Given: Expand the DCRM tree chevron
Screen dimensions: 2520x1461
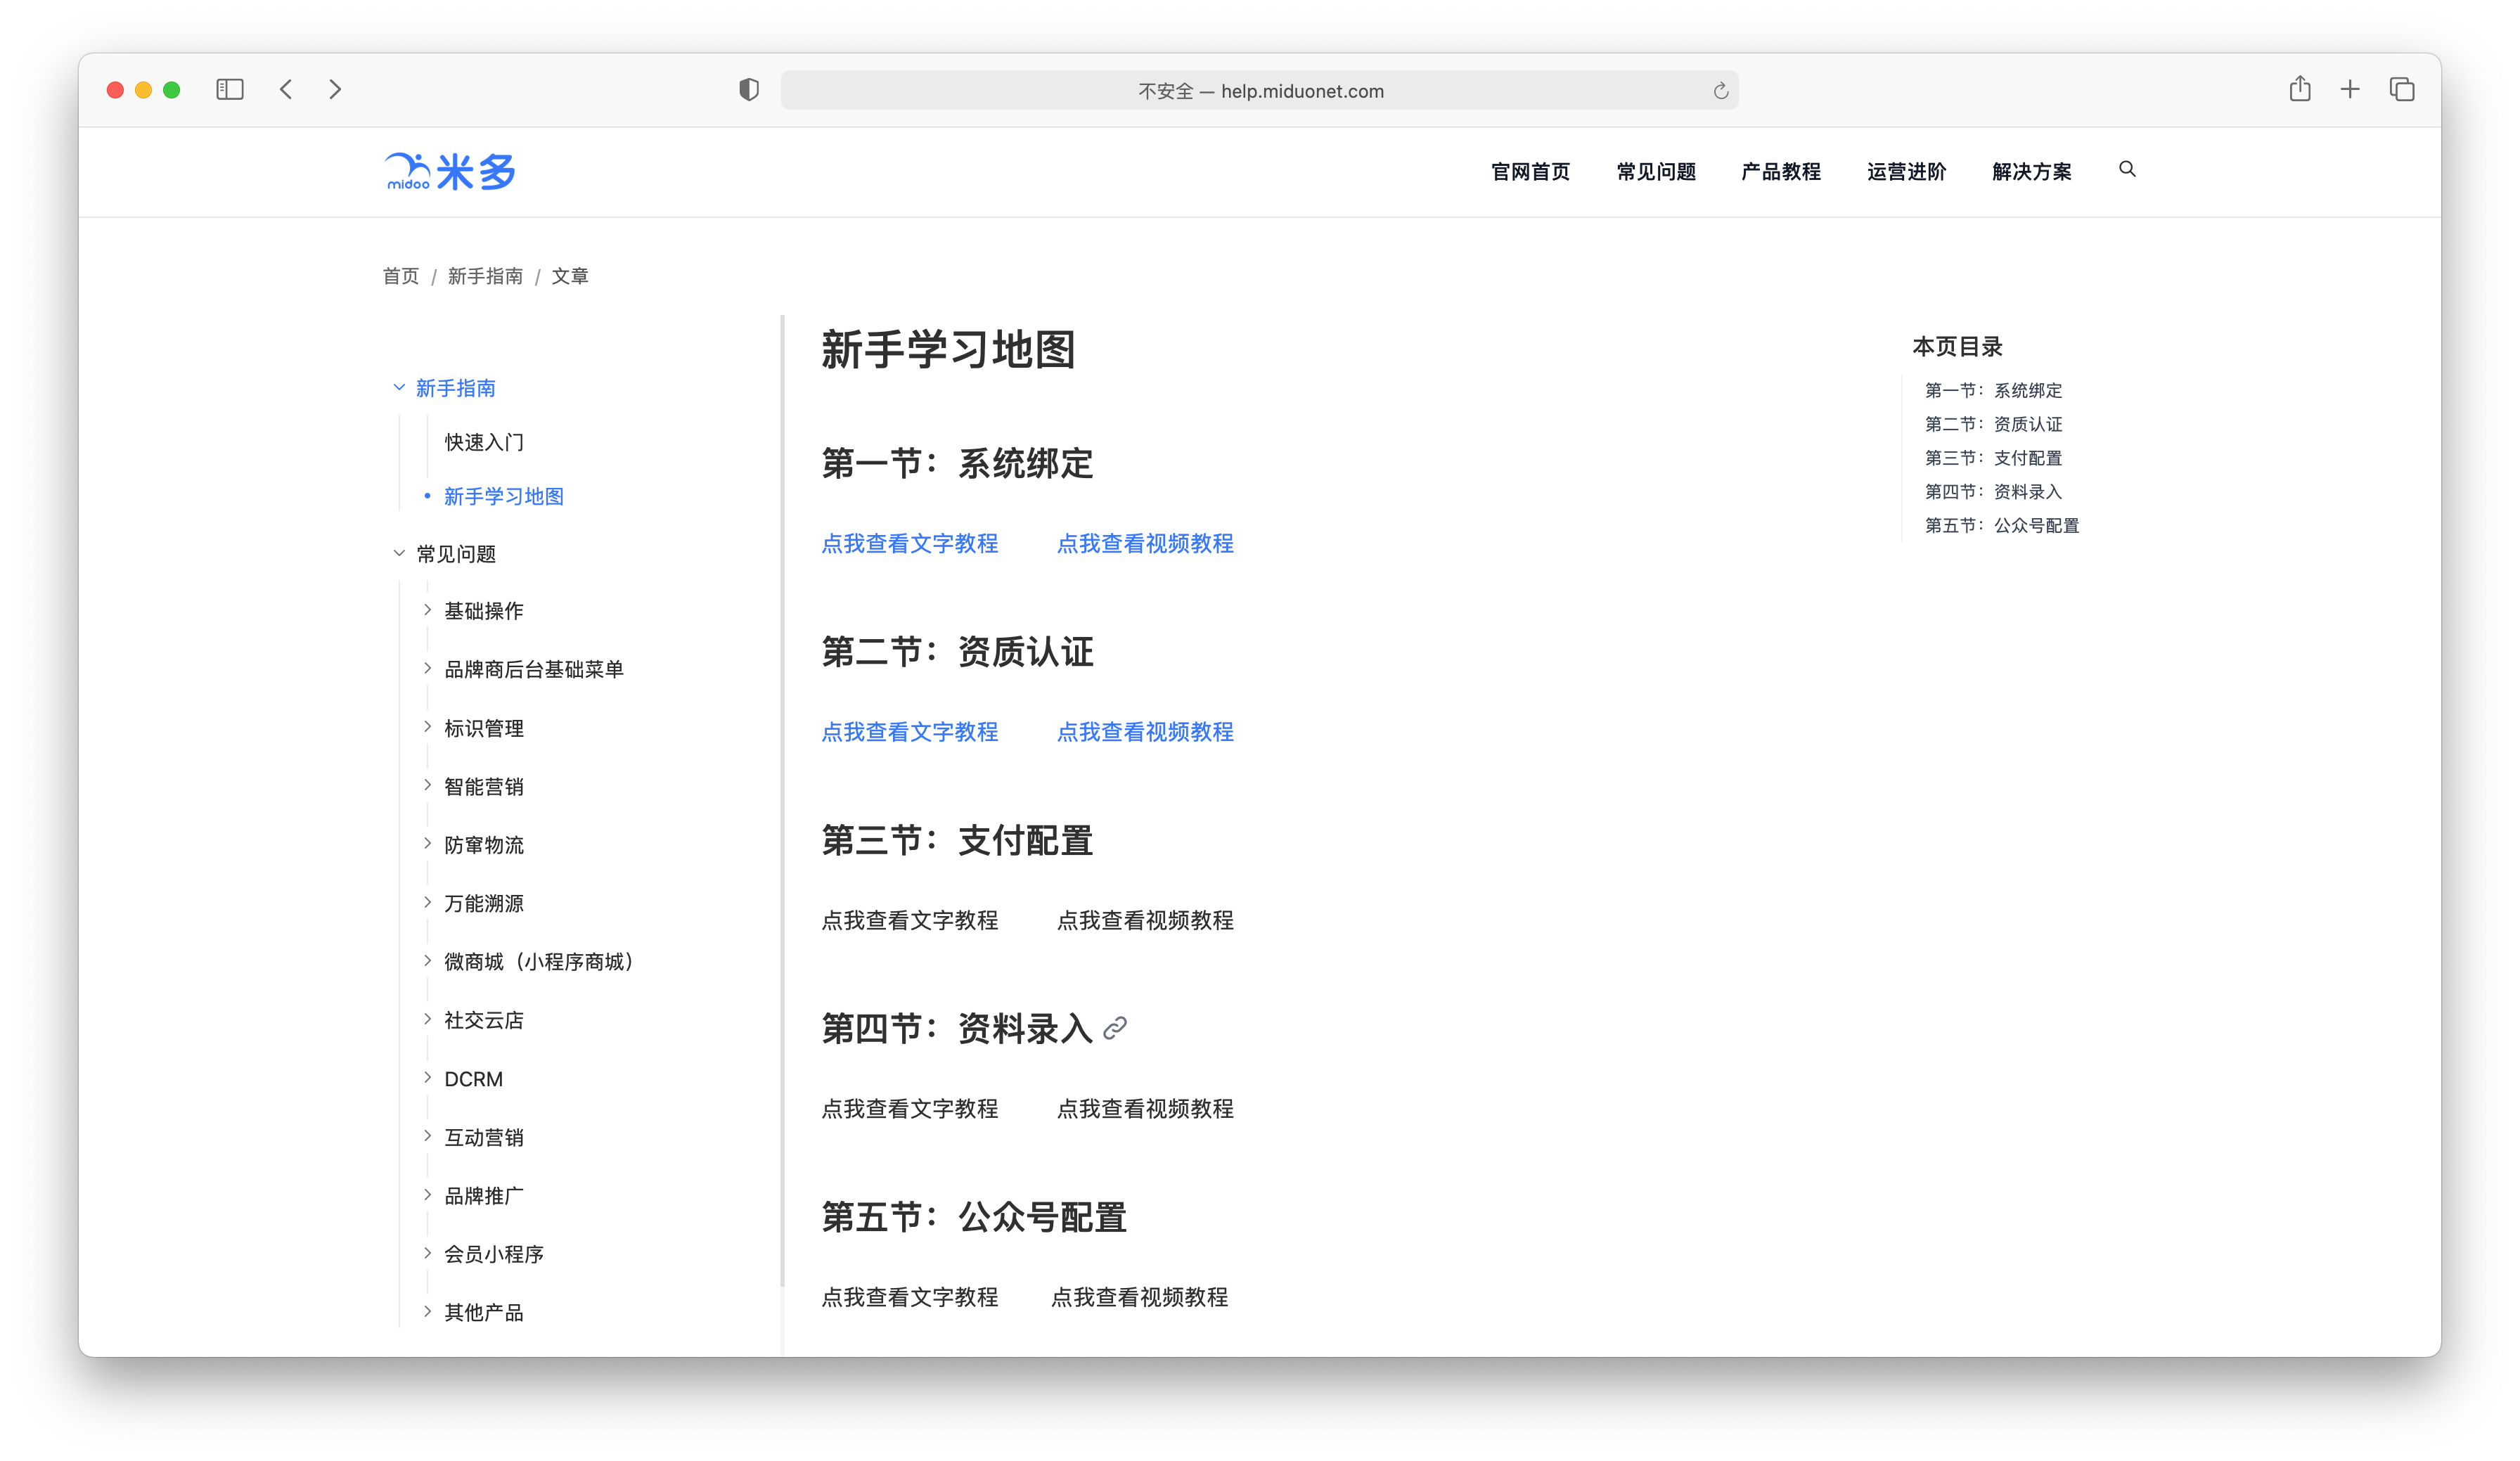Looking at the screenshot, I should [427, 1078].
